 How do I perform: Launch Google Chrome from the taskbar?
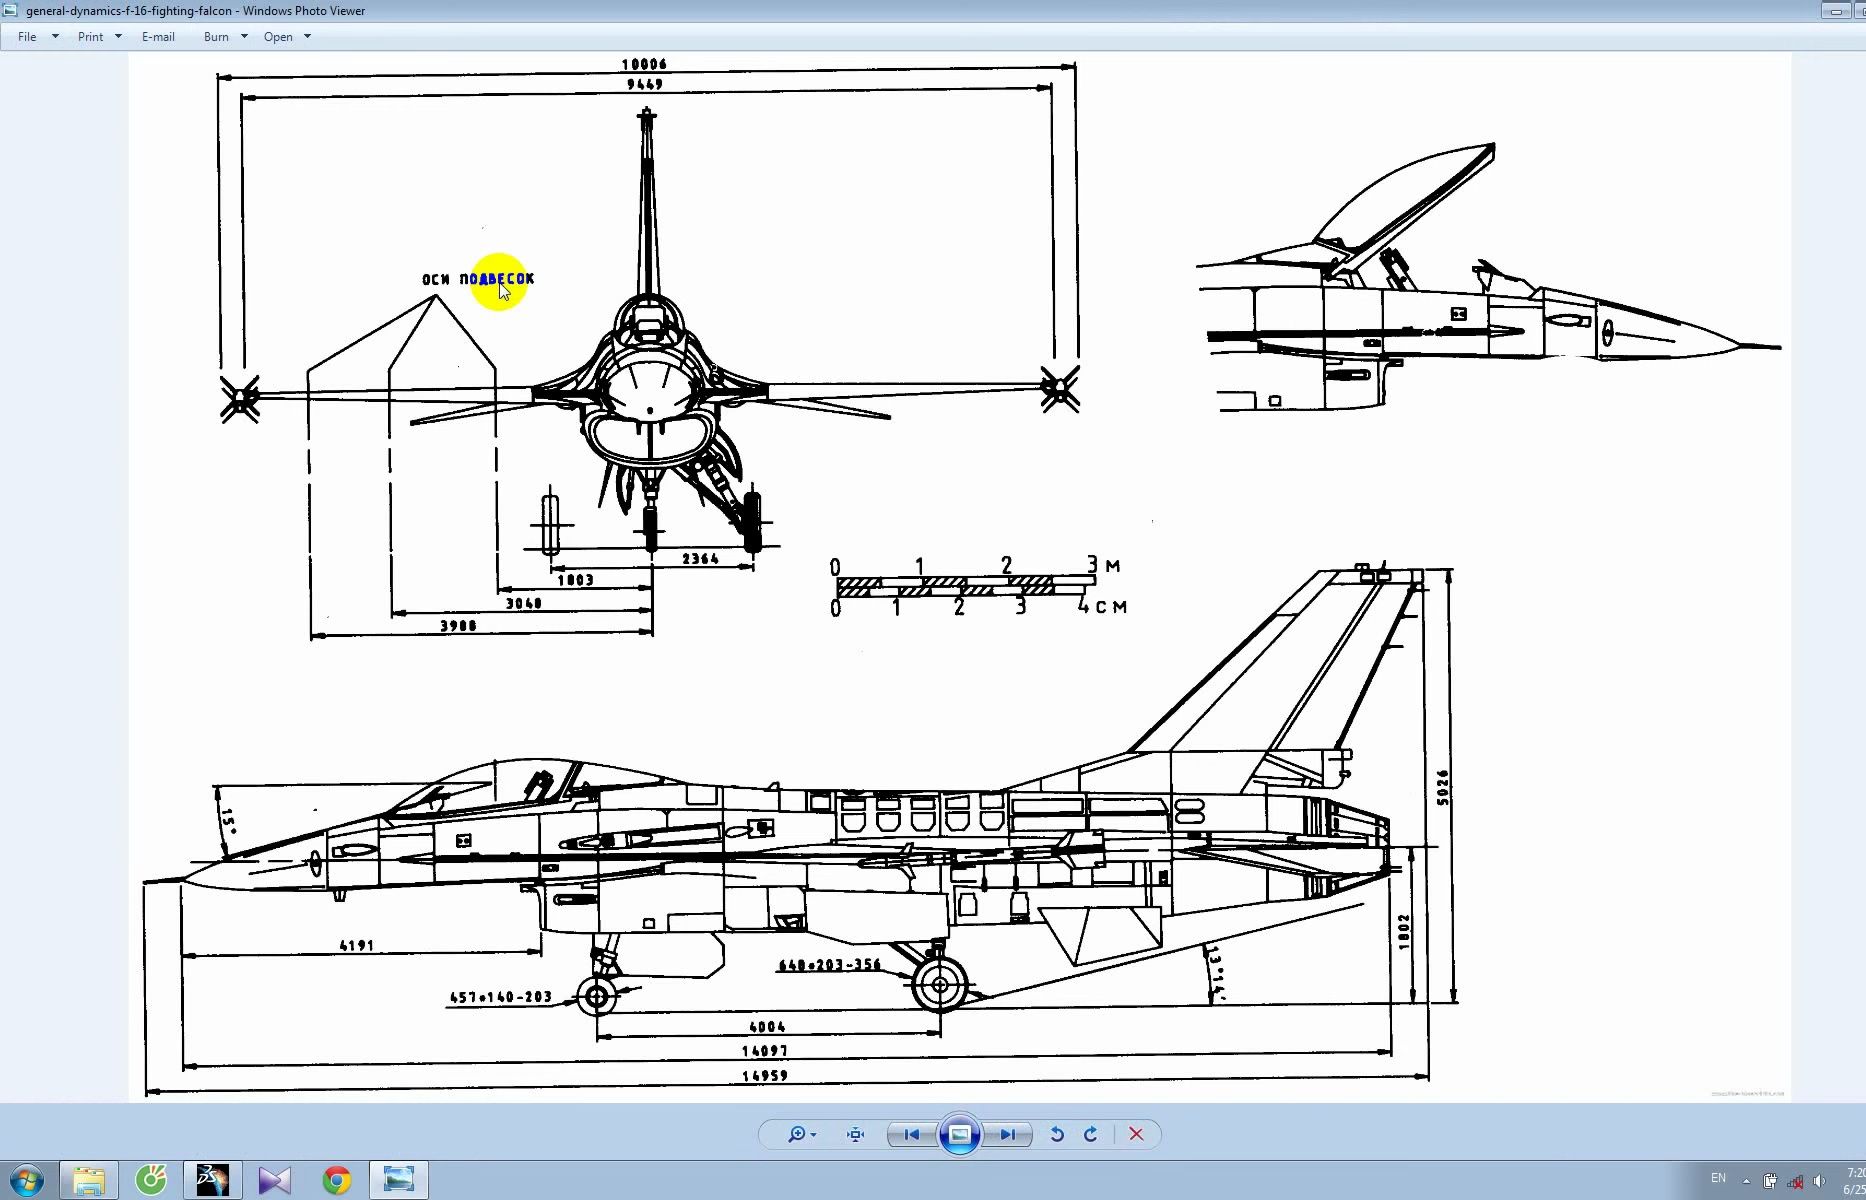point(337,1180)
